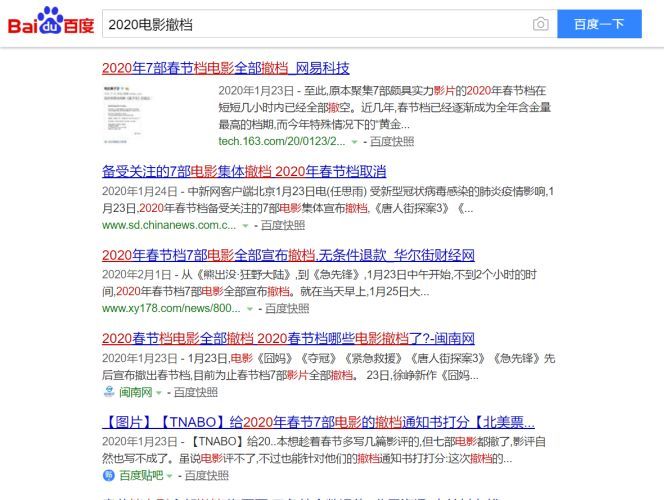
Task: Click snippet text starting 2020年2月1日 - 从《熊出没
Action: pyautogui.click(x=320, y=283)
